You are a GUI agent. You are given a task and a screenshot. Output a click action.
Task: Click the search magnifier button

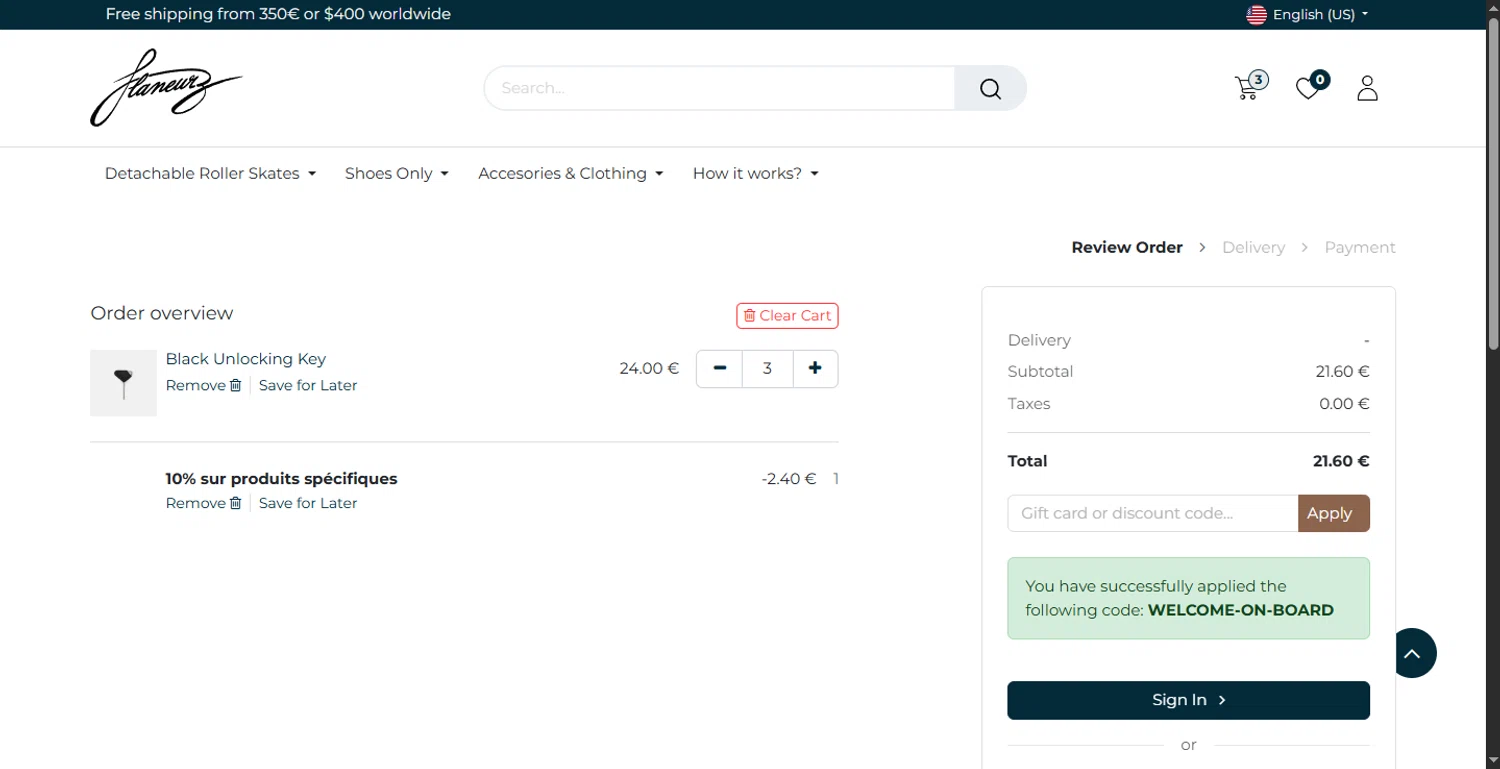click(x=990, y=88)
